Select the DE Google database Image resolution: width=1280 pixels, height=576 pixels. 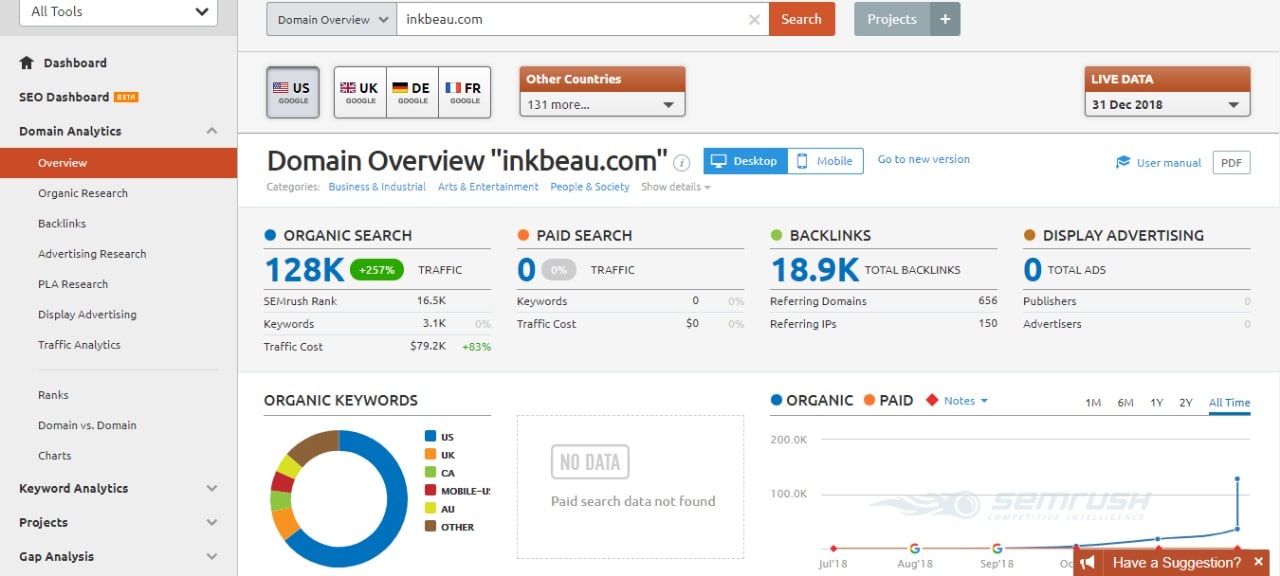pyautogui.click(x=412, y=92)
